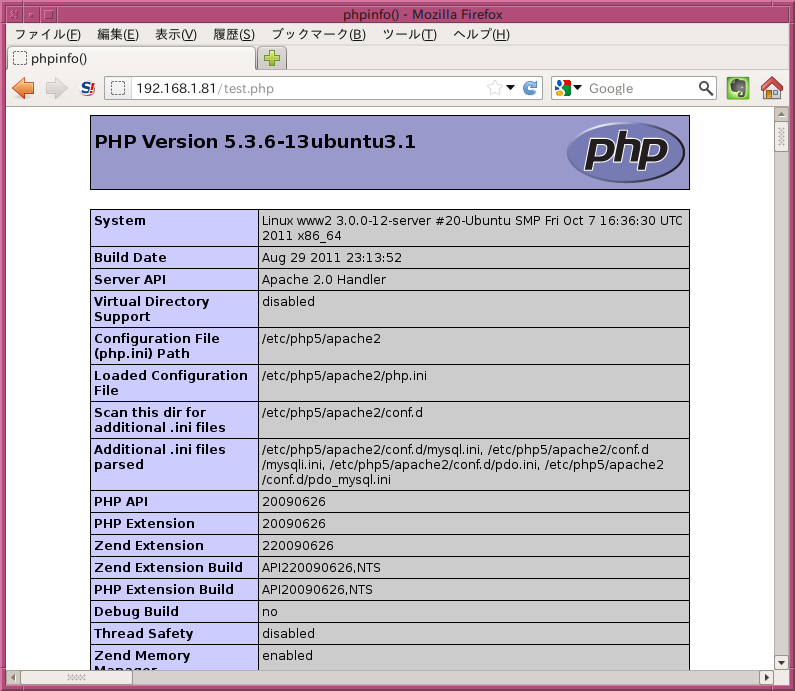Reload the page with the refresh icon

pos(530,88)
